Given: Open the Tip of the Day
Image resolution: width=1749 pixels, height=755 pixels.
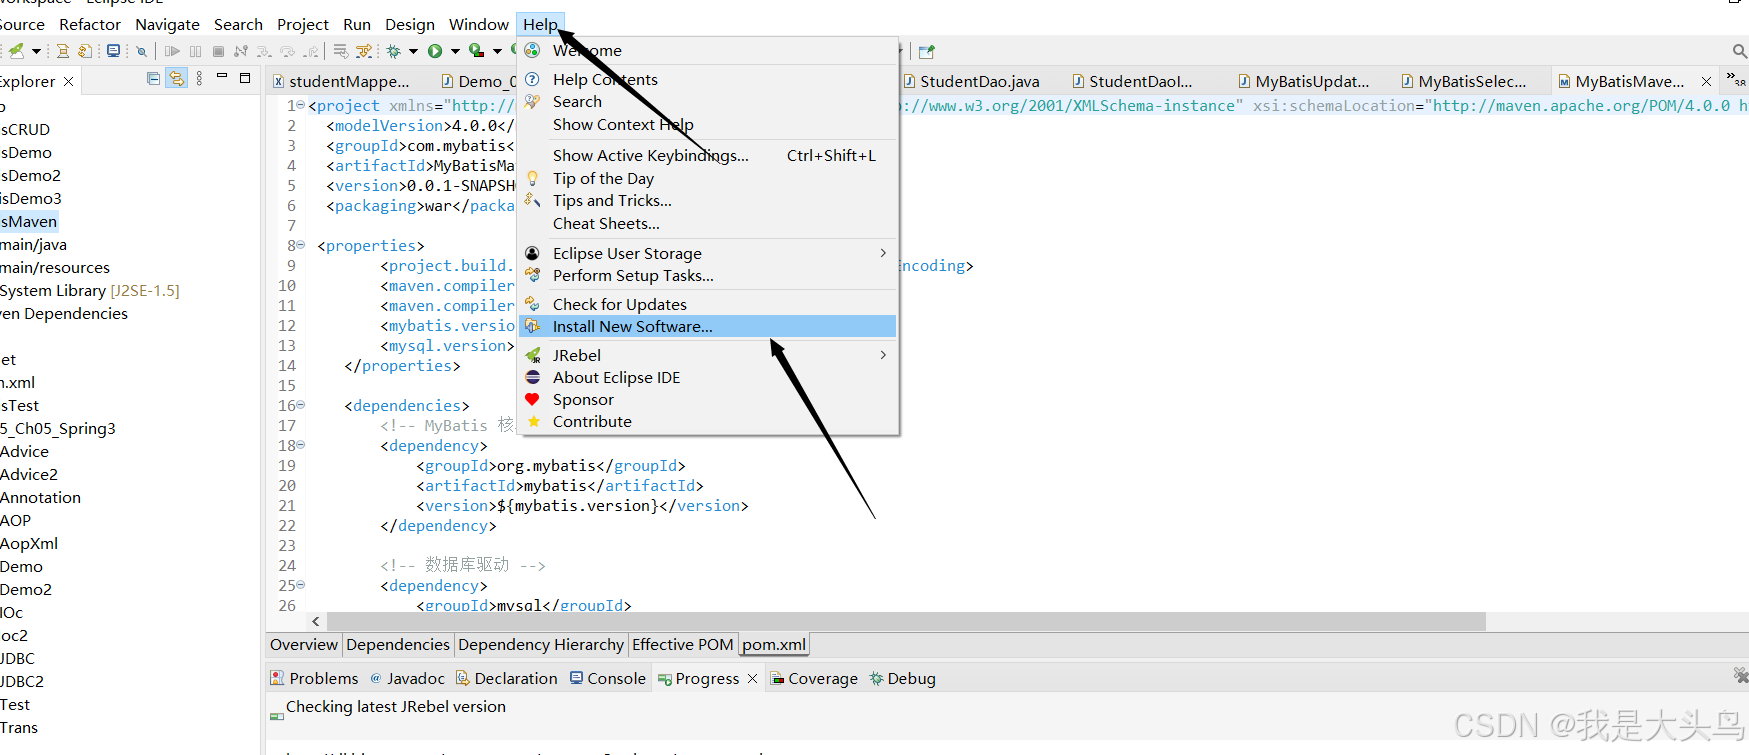Looking at the screenshot, I should click(708, 178).
